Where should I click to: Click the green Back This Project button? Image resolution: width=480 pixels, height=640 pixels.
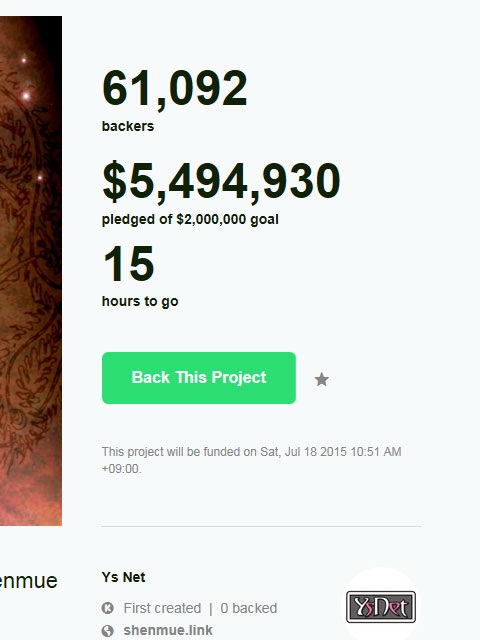tap(199, 378)
